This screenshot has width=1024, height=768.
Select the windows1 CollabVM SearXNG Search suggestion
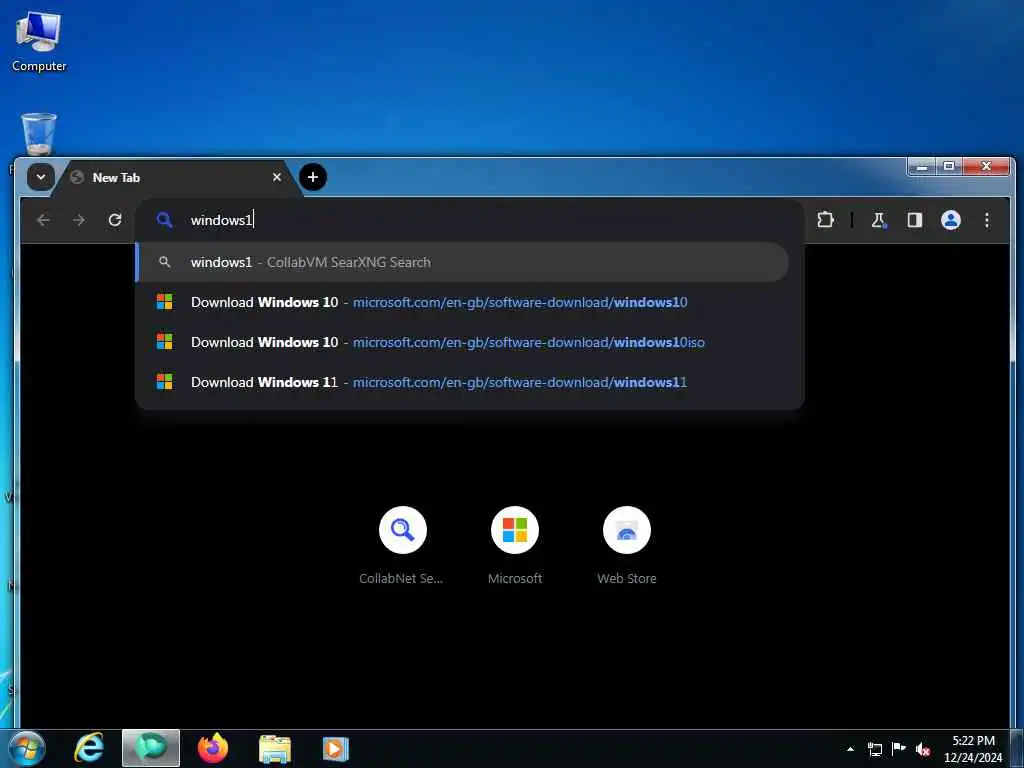tap(462, 263)
